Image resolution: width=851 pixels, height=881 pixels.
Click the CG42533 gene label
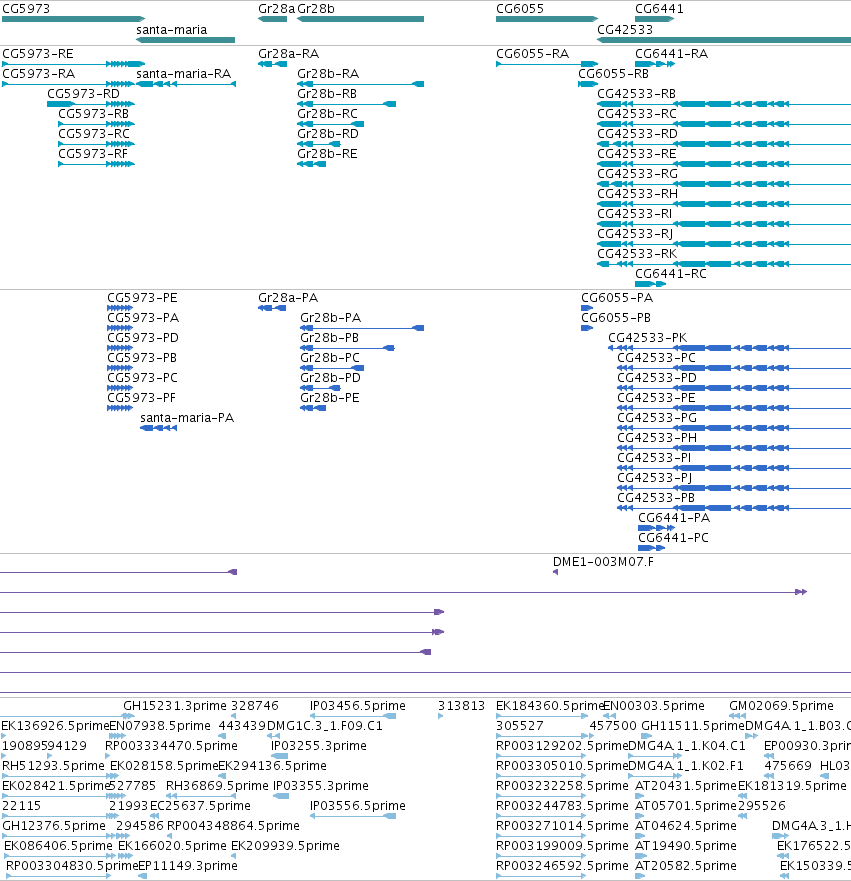pyautogui.click(x=625, y=30)
